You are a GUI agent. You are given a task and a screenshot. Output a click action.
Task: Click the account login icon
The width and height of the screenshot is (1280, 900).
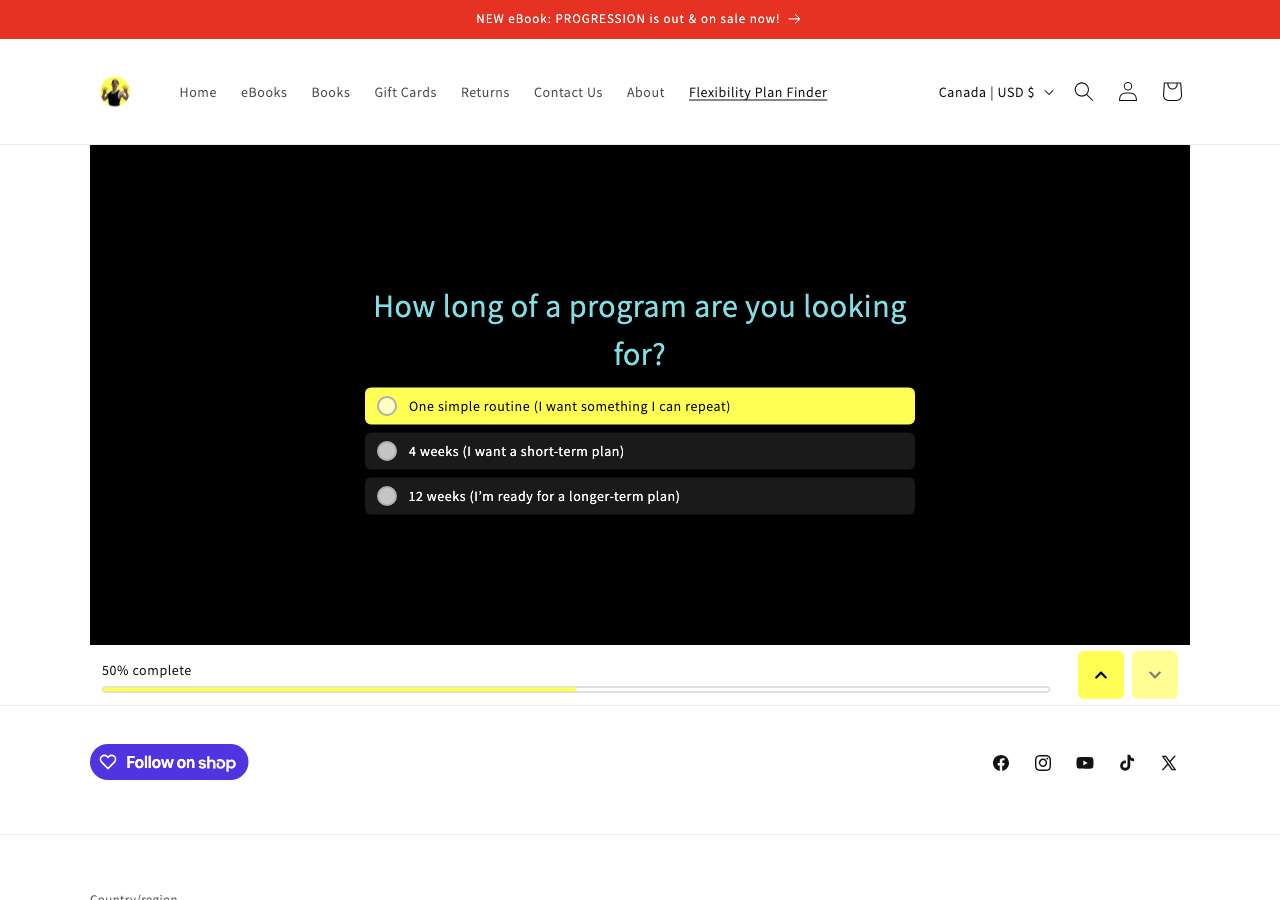coord(1128,92)
